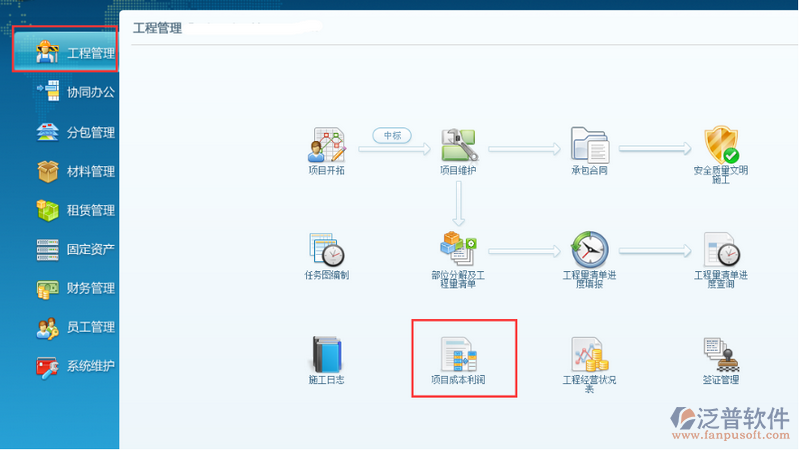Select 分包管理 label in the sidebar
The height and width of the screenshot is (451, 800).
pos(91,133)
